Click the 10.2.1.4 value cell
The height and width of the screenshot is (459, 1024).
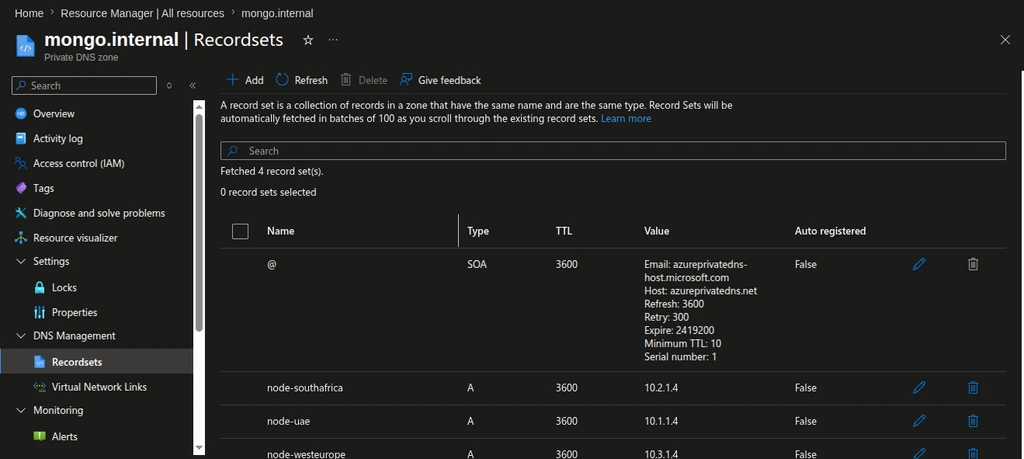click(661, 388)
